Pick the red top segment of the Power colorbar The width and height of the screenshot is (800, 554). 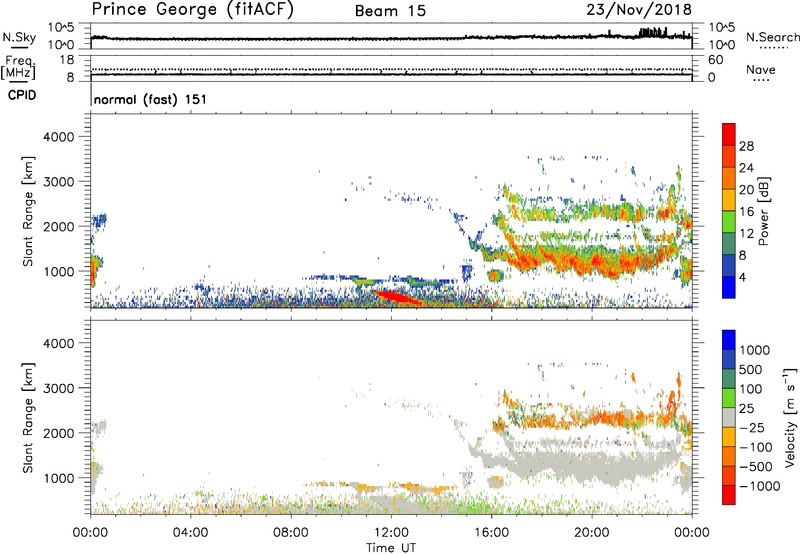tap(729, 134)
